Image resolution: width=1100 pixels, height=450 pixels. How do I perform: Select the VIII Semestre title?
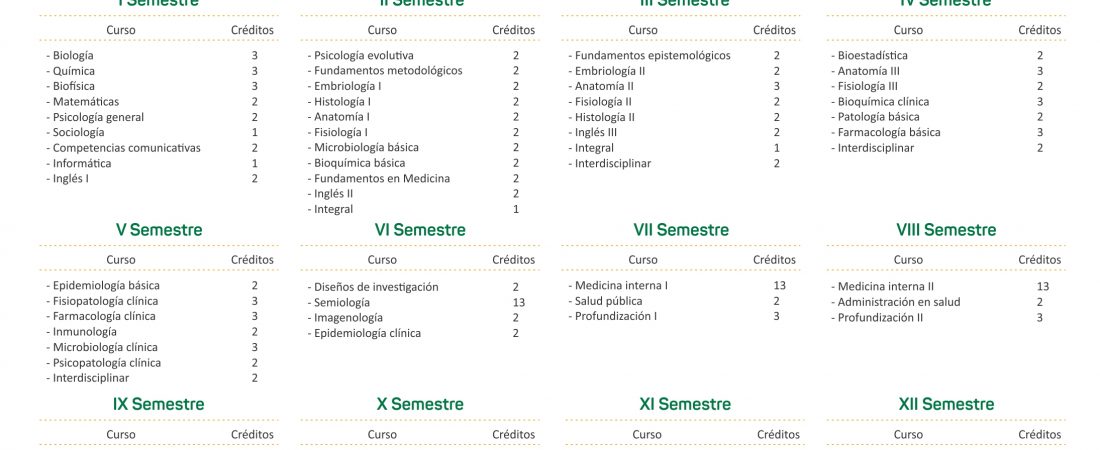click(x=945, y=230)
